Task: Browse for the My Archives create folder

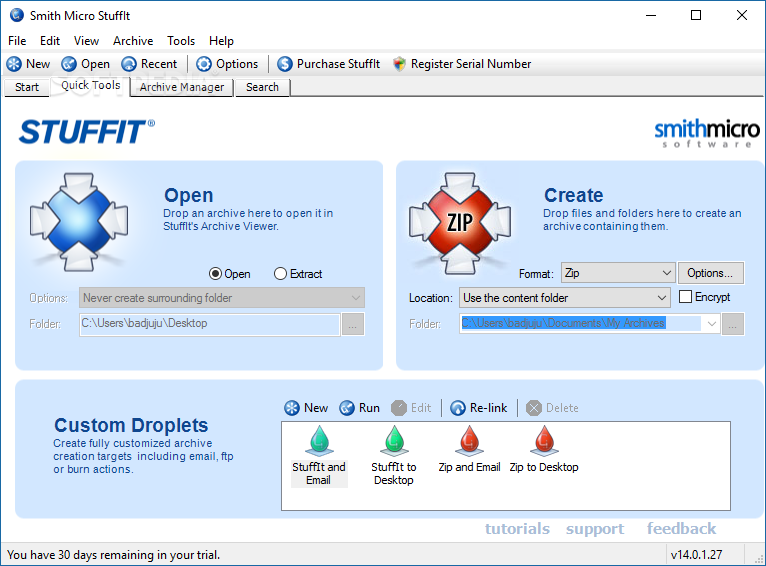Action: coord(733,324)
